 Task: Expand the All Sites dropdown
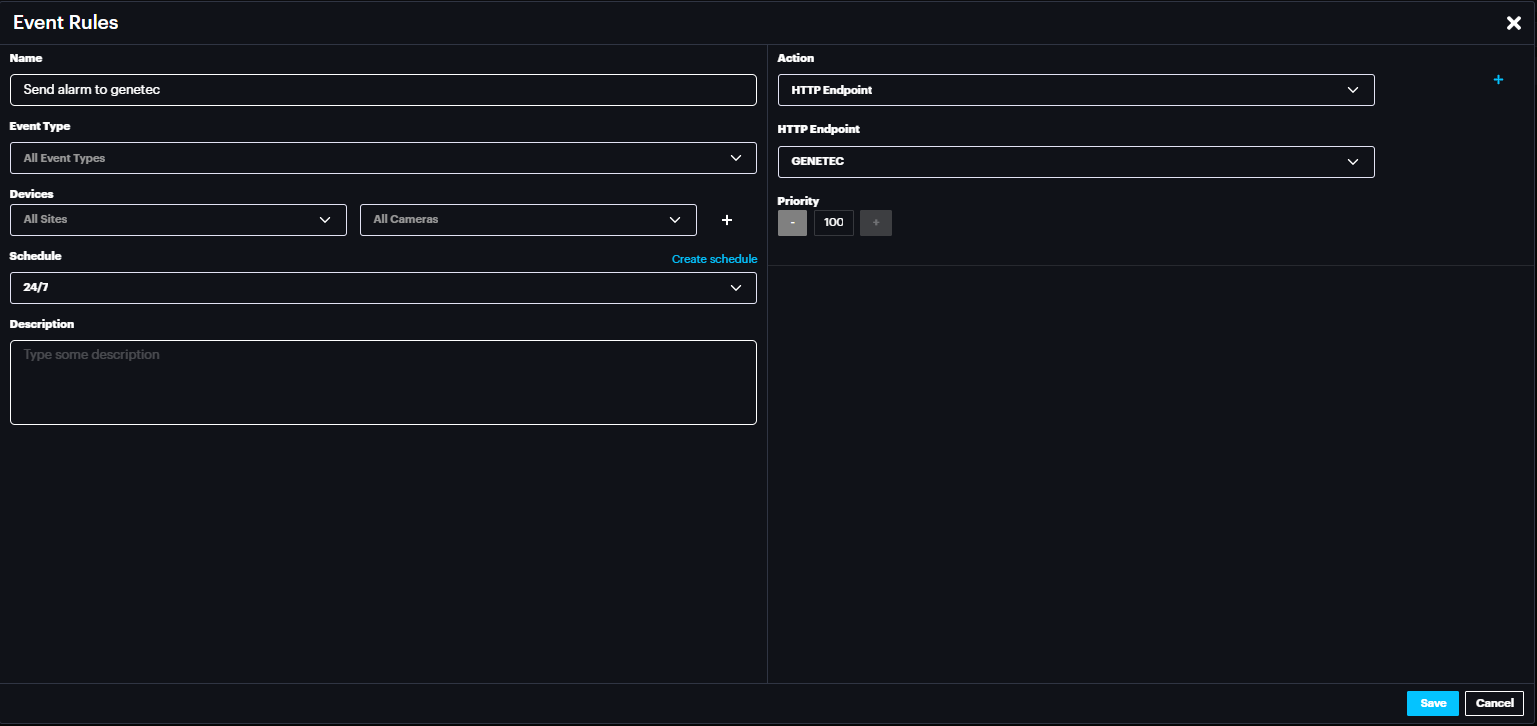coord(178,220)
